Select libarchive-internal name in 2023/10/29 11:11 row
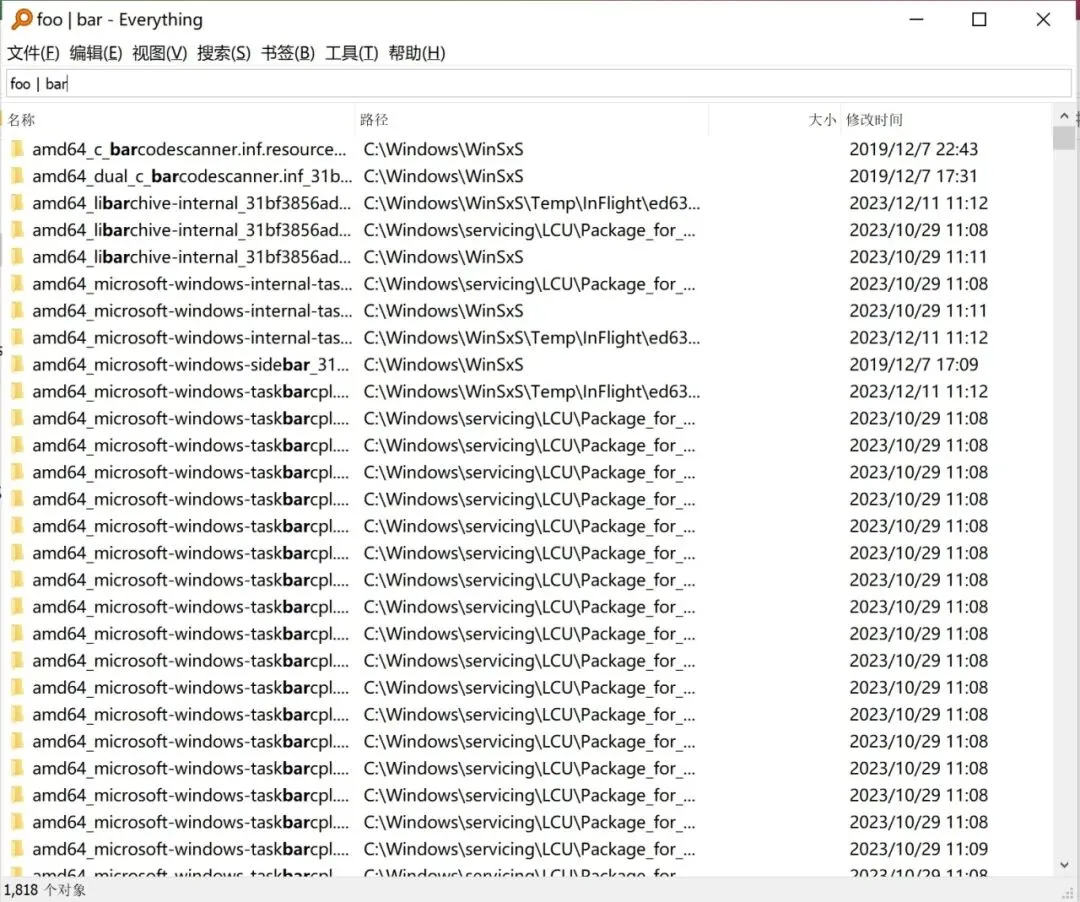The height and width of the screenshot is (902, 1080). (x=191, y=257)
